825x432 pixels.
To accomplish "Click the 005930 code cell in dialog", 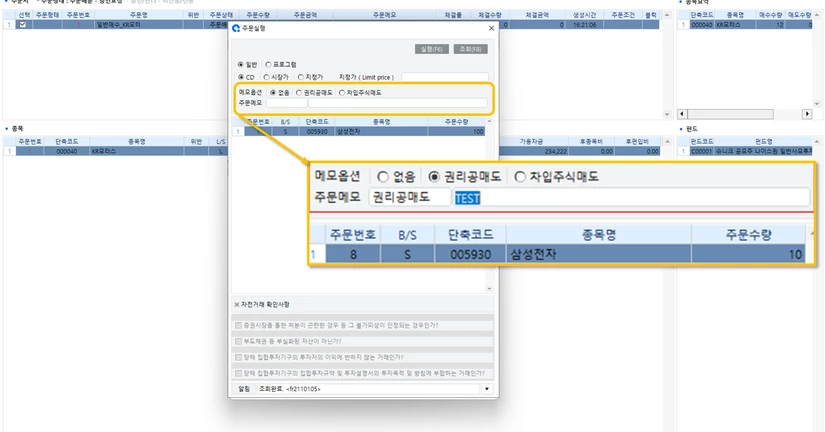I will 317,132.
